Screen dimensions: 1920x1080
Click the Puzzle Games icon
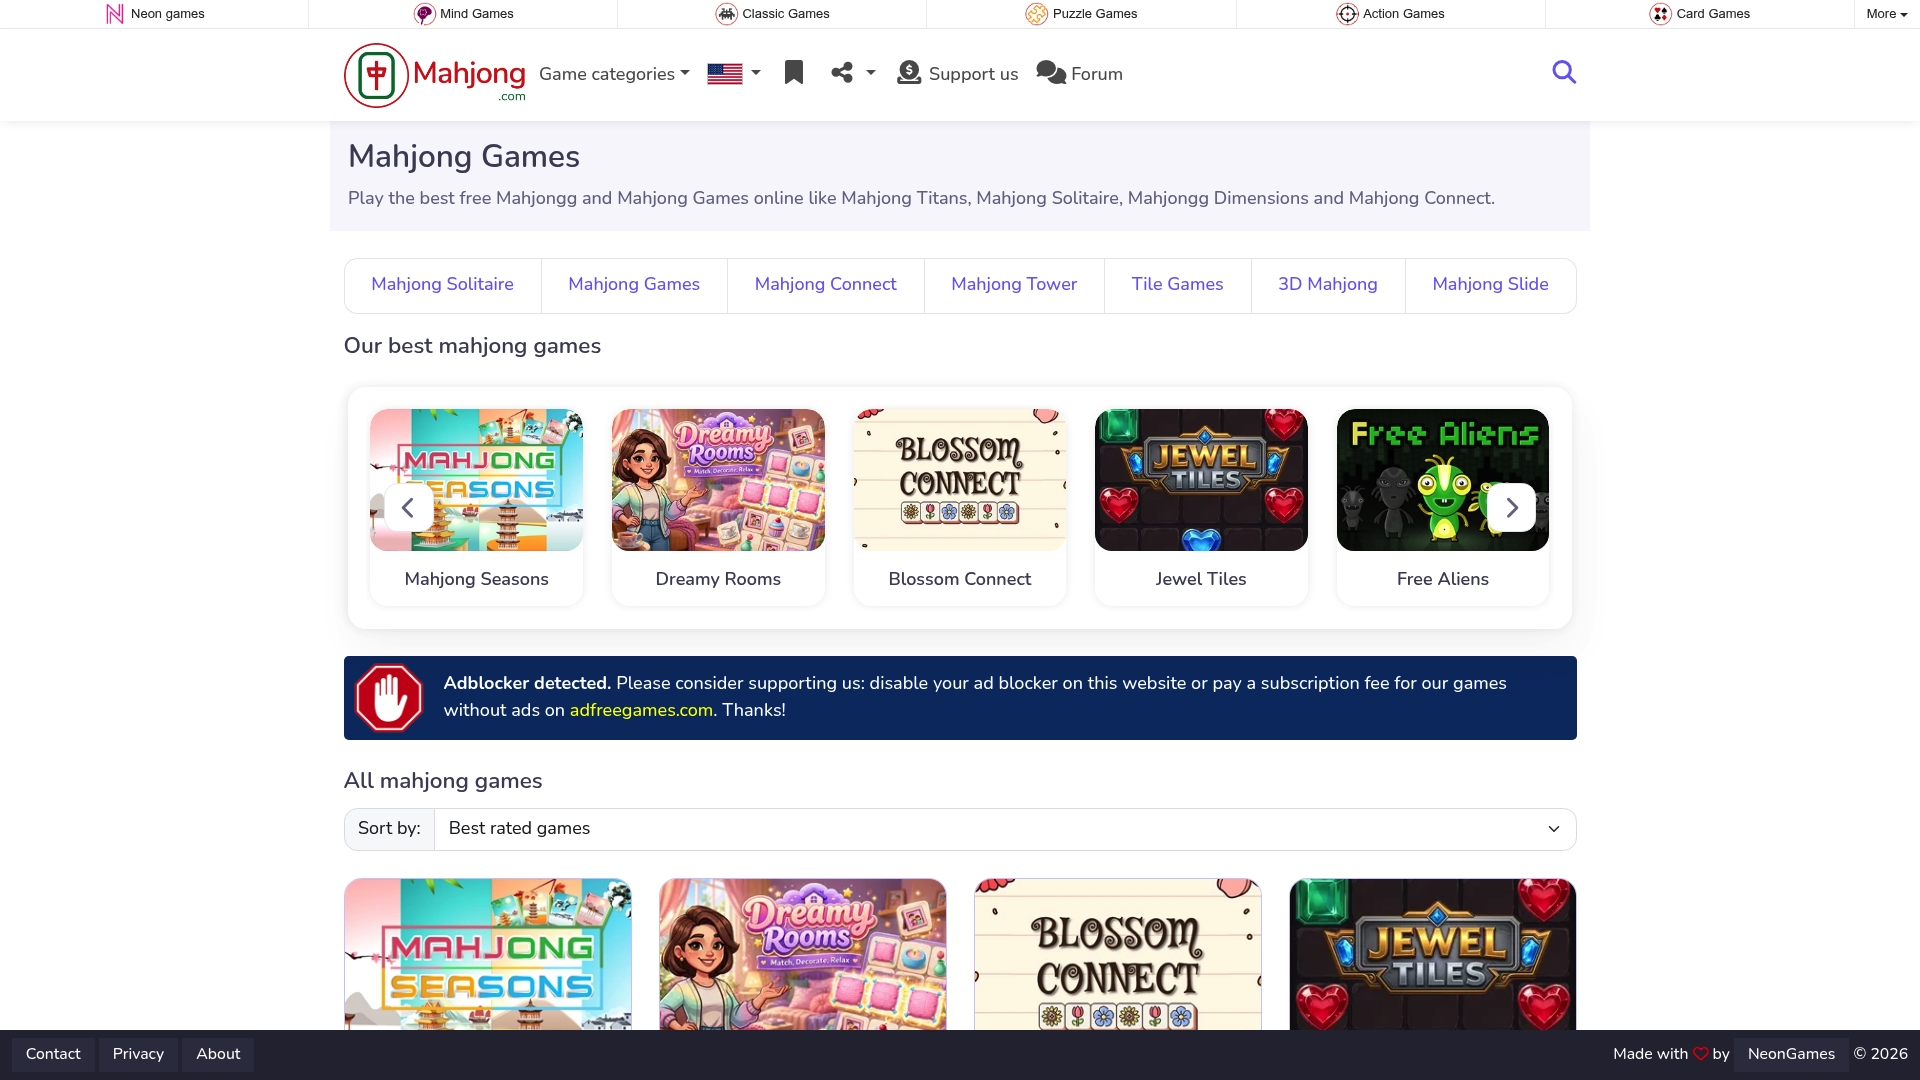1036,14
